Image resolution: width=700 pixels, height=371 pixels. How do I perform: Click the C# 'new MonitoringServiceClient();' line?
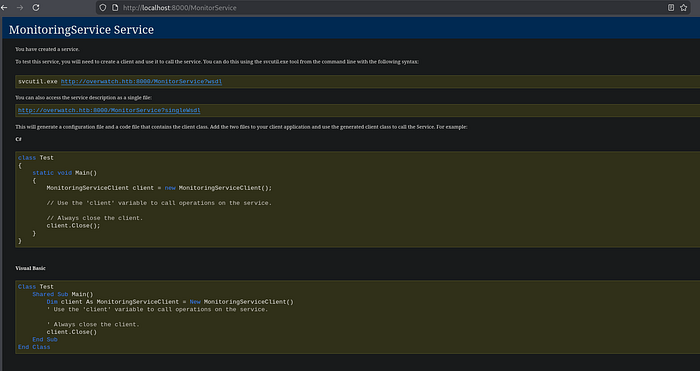click(x=159, y=188)
